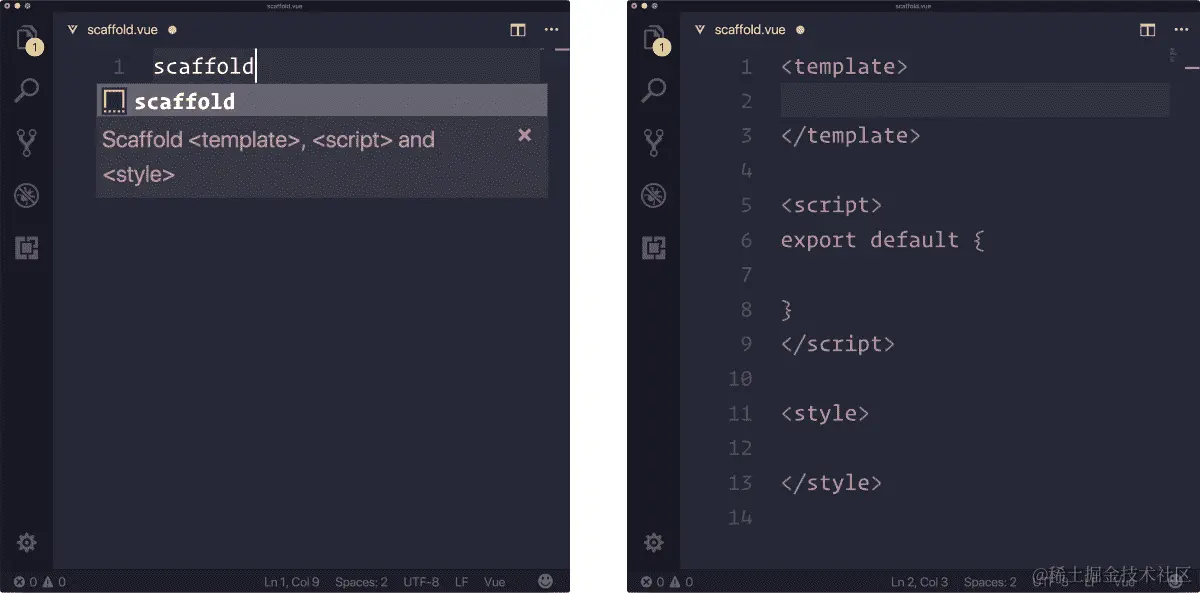
Task: Click the closing </template> tag line
Action: coord(850,136)
